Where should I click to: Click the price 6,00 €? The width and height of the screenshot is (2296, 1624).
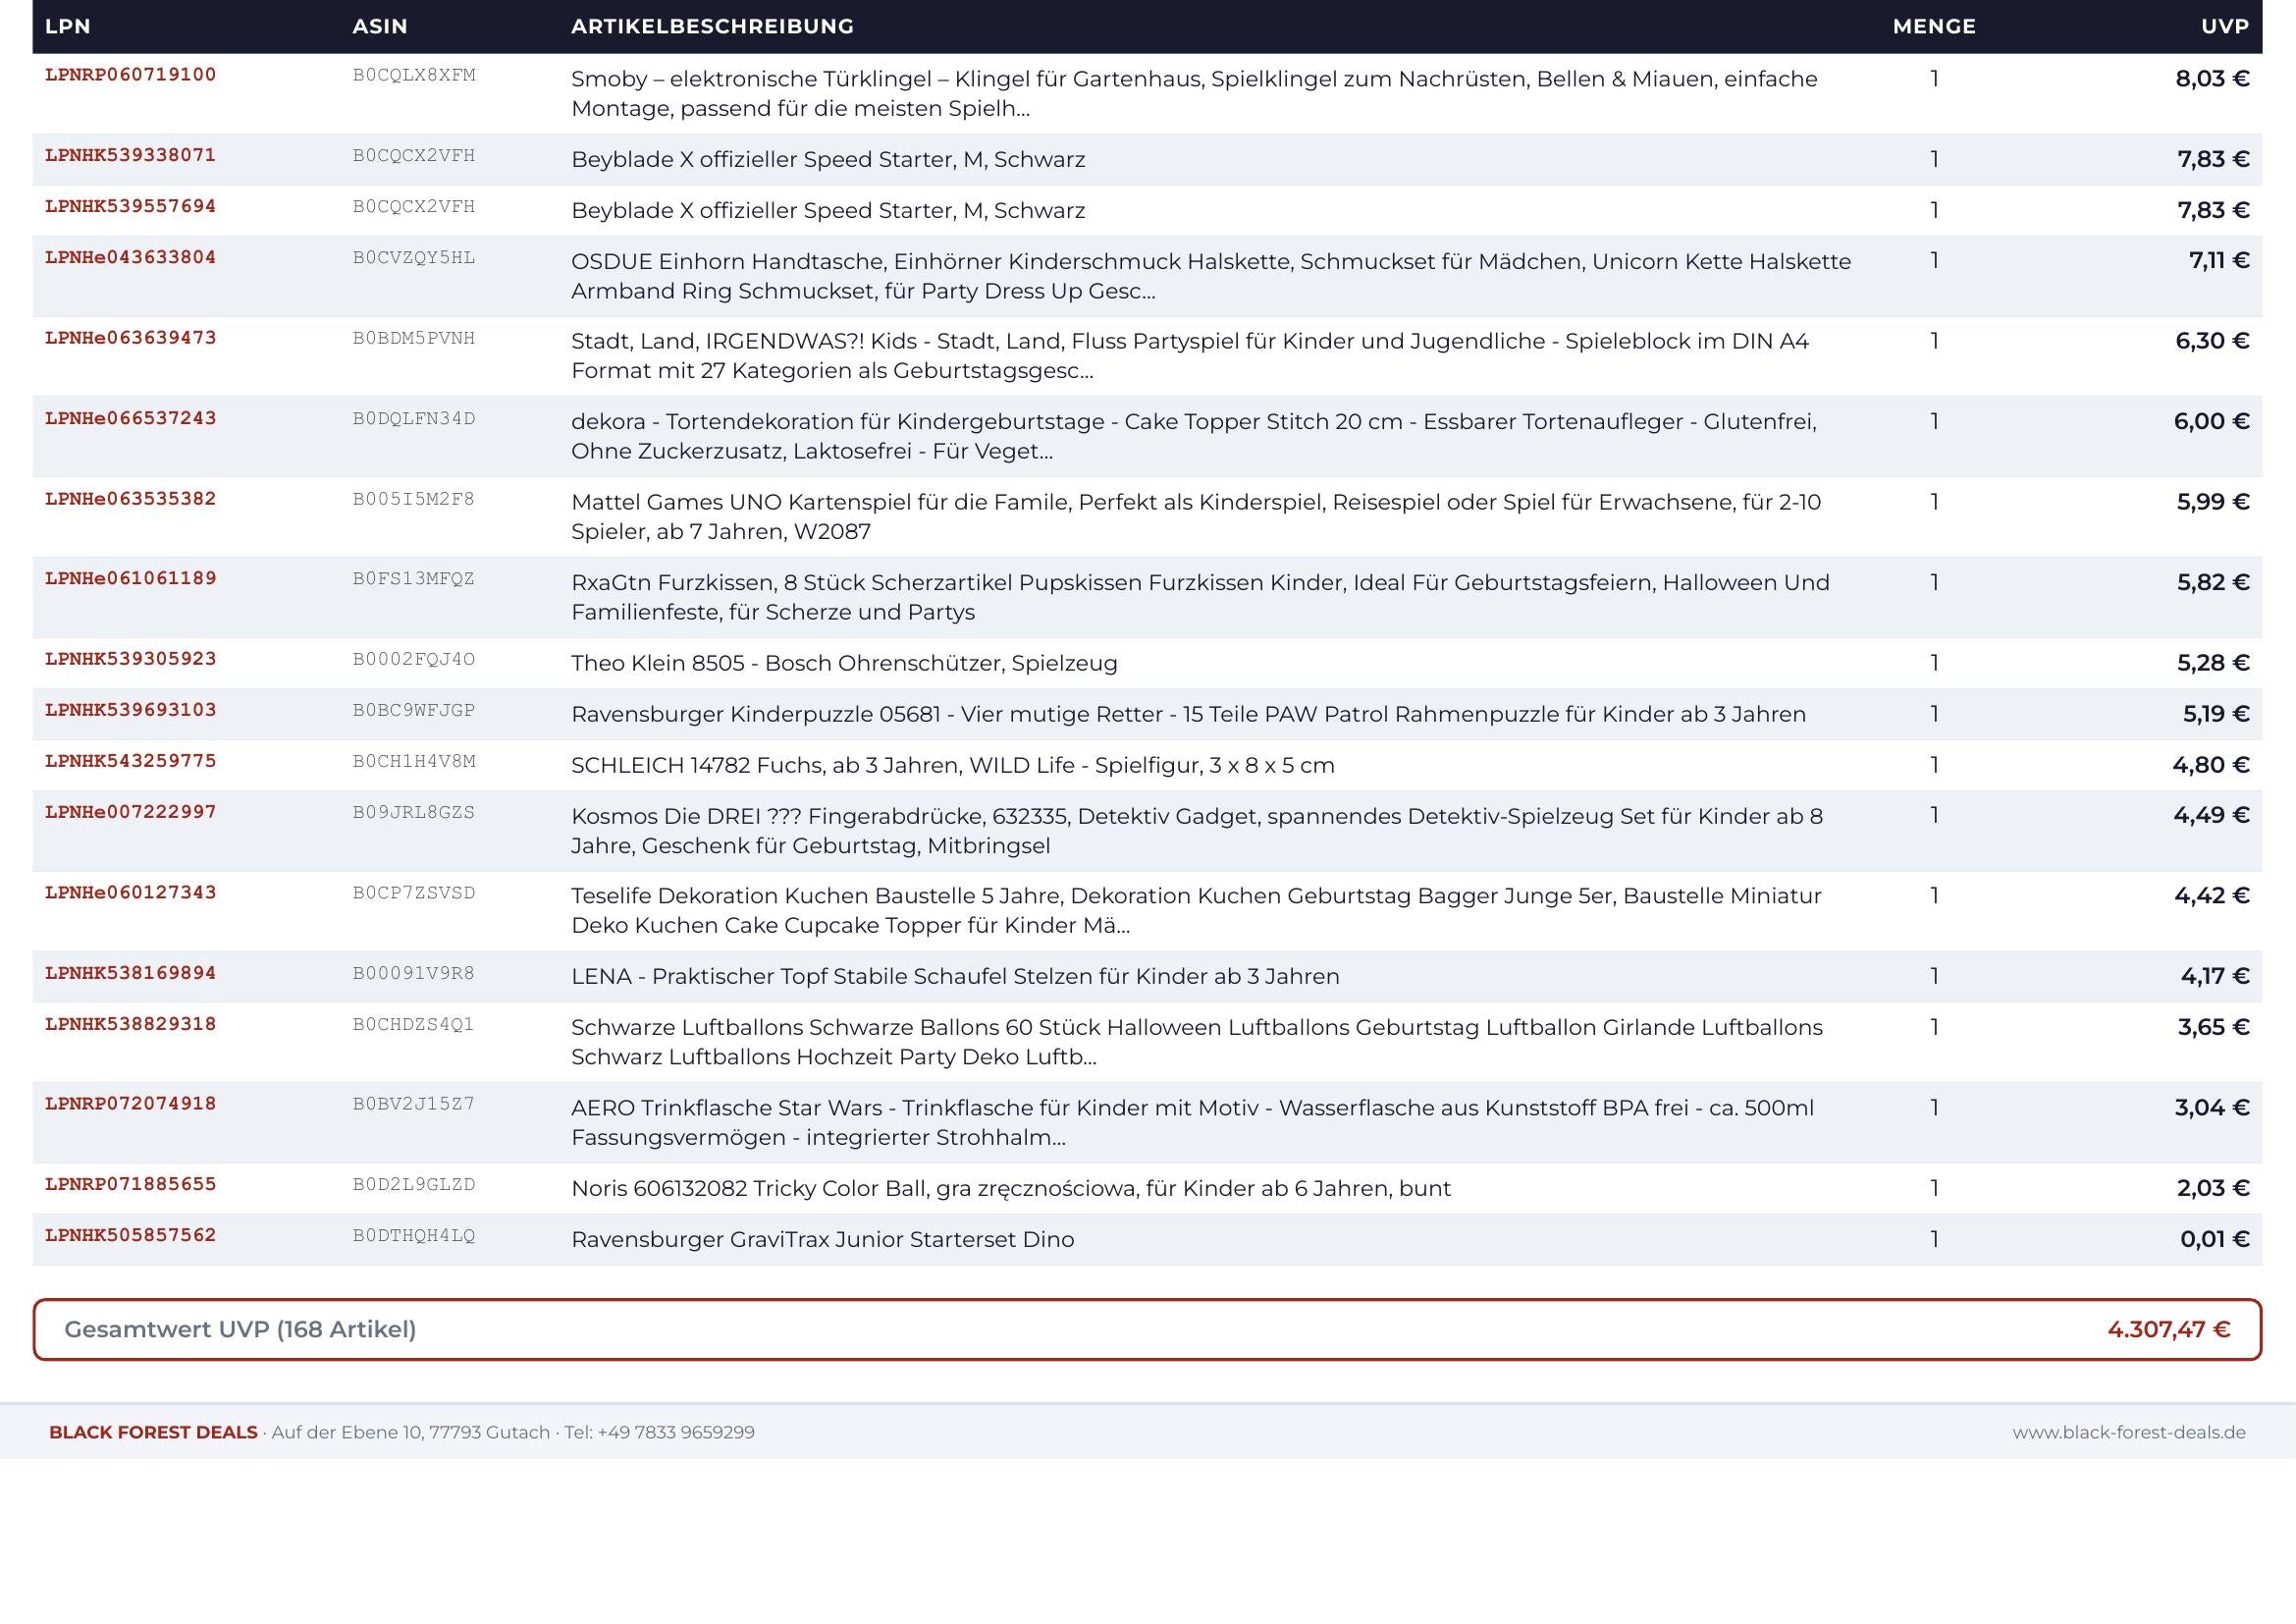click(x=2211, y=421)
